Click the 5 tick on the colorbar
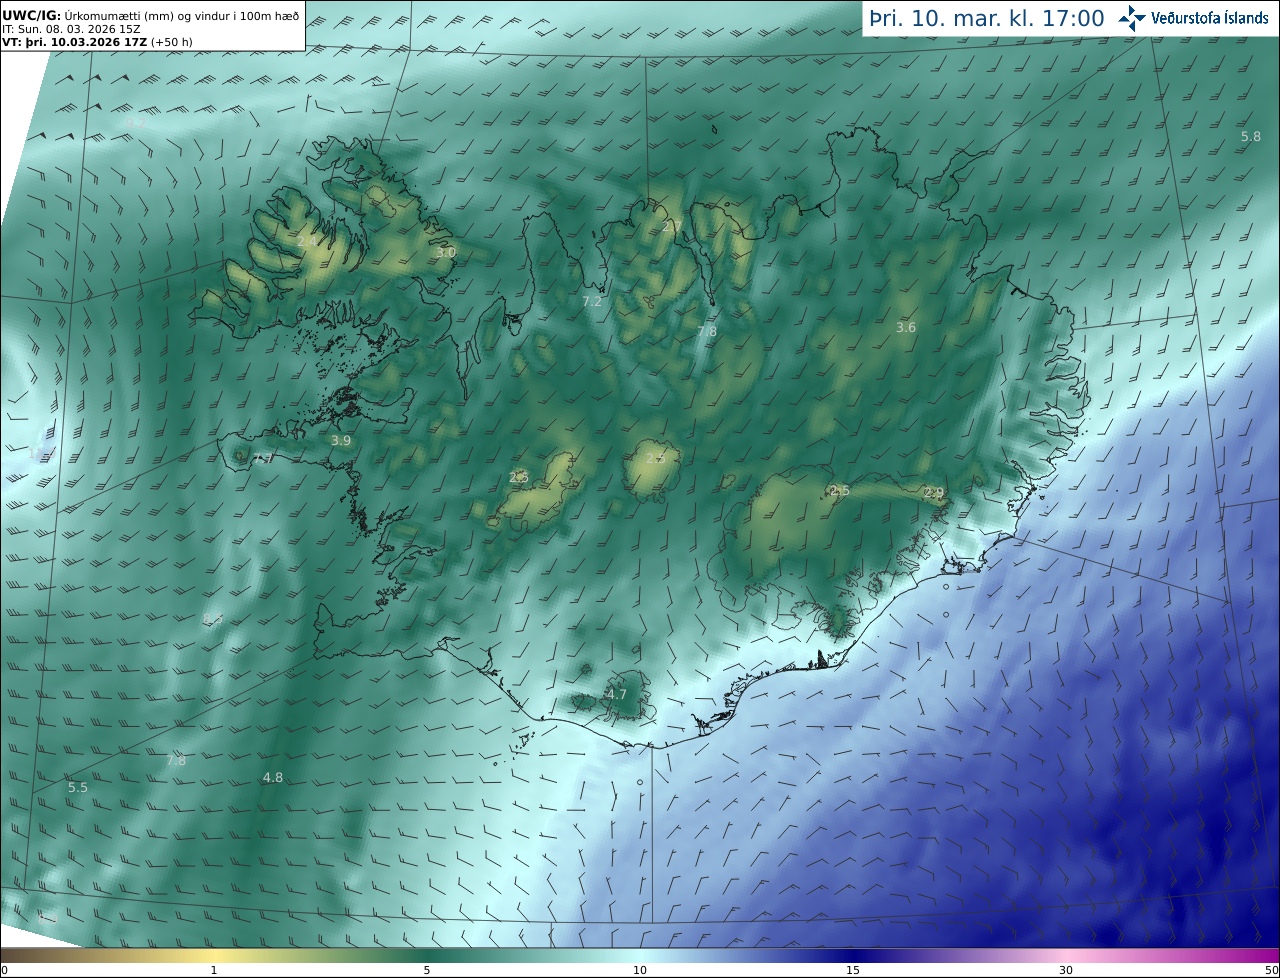Image resolution: width=1280 pixels, height=978 pixels. [x=427, y=970]
